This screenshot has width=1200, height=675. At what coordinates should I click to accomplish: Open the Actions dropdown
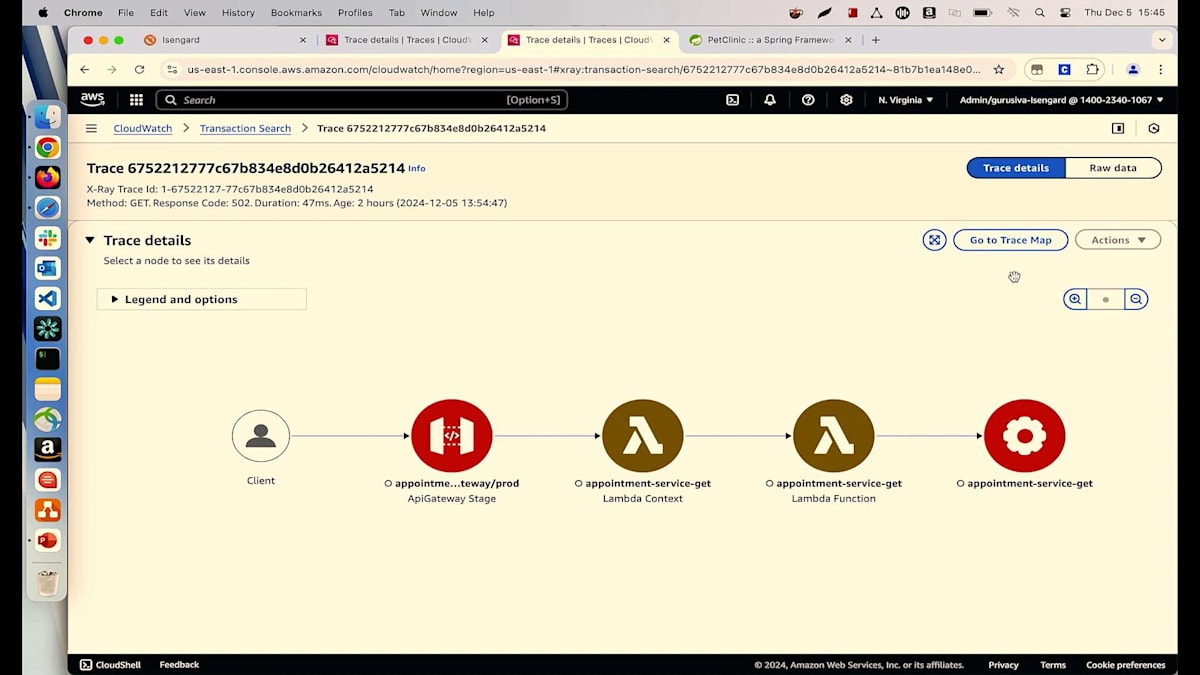coord(1118,240)
